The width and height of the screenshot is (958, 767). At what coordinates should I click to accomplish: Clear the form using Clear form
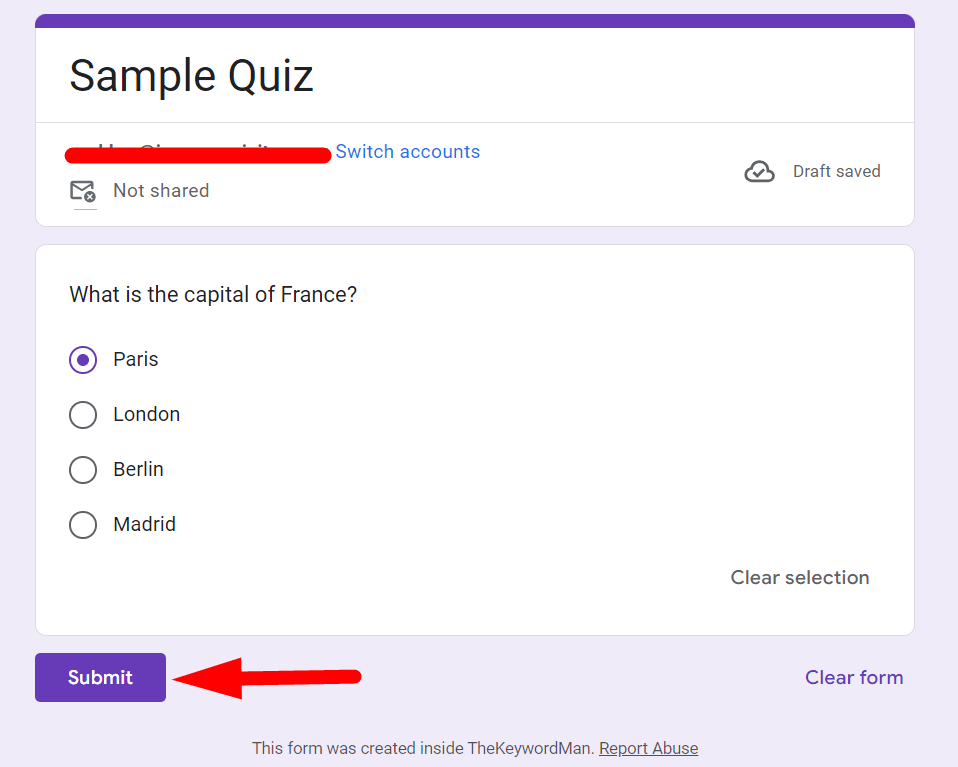853,677
